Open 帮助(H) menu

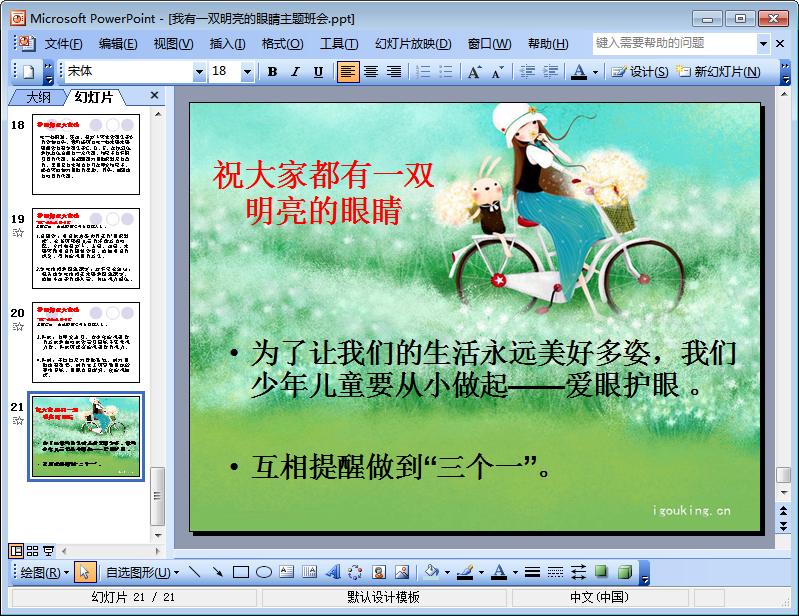click(548, 44)
